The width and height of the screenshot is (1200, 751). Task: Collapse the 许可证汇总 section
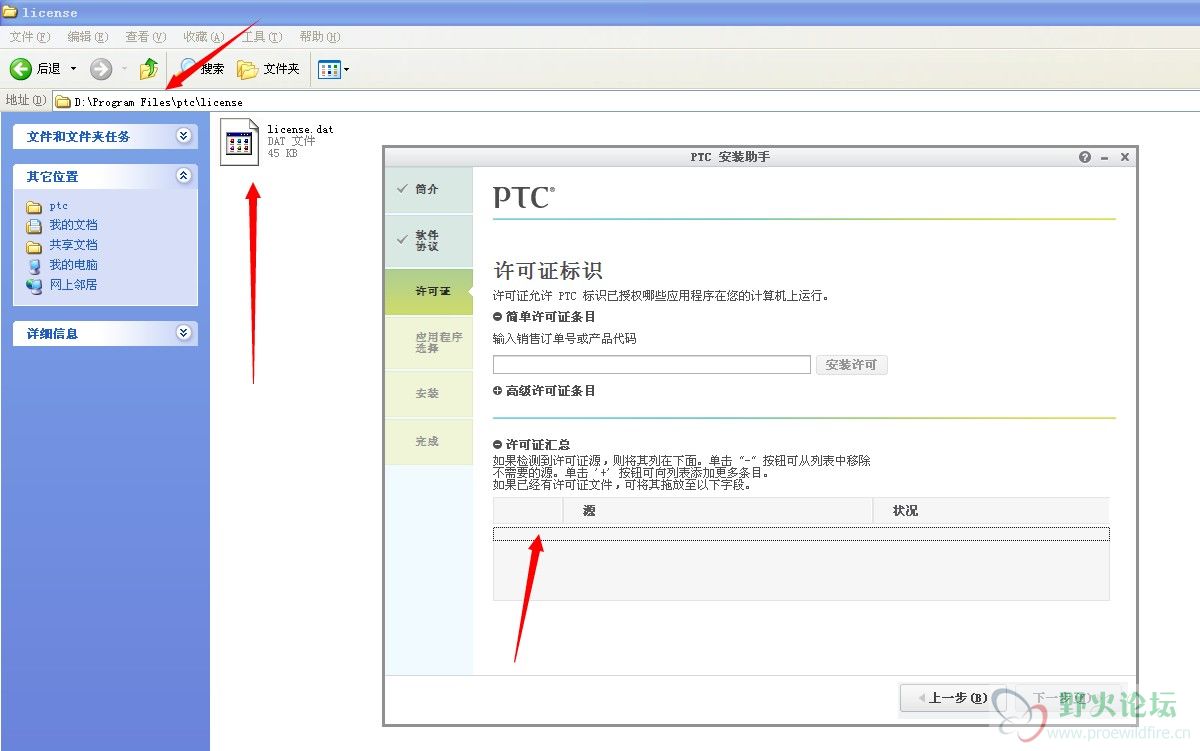click(498, 445)
